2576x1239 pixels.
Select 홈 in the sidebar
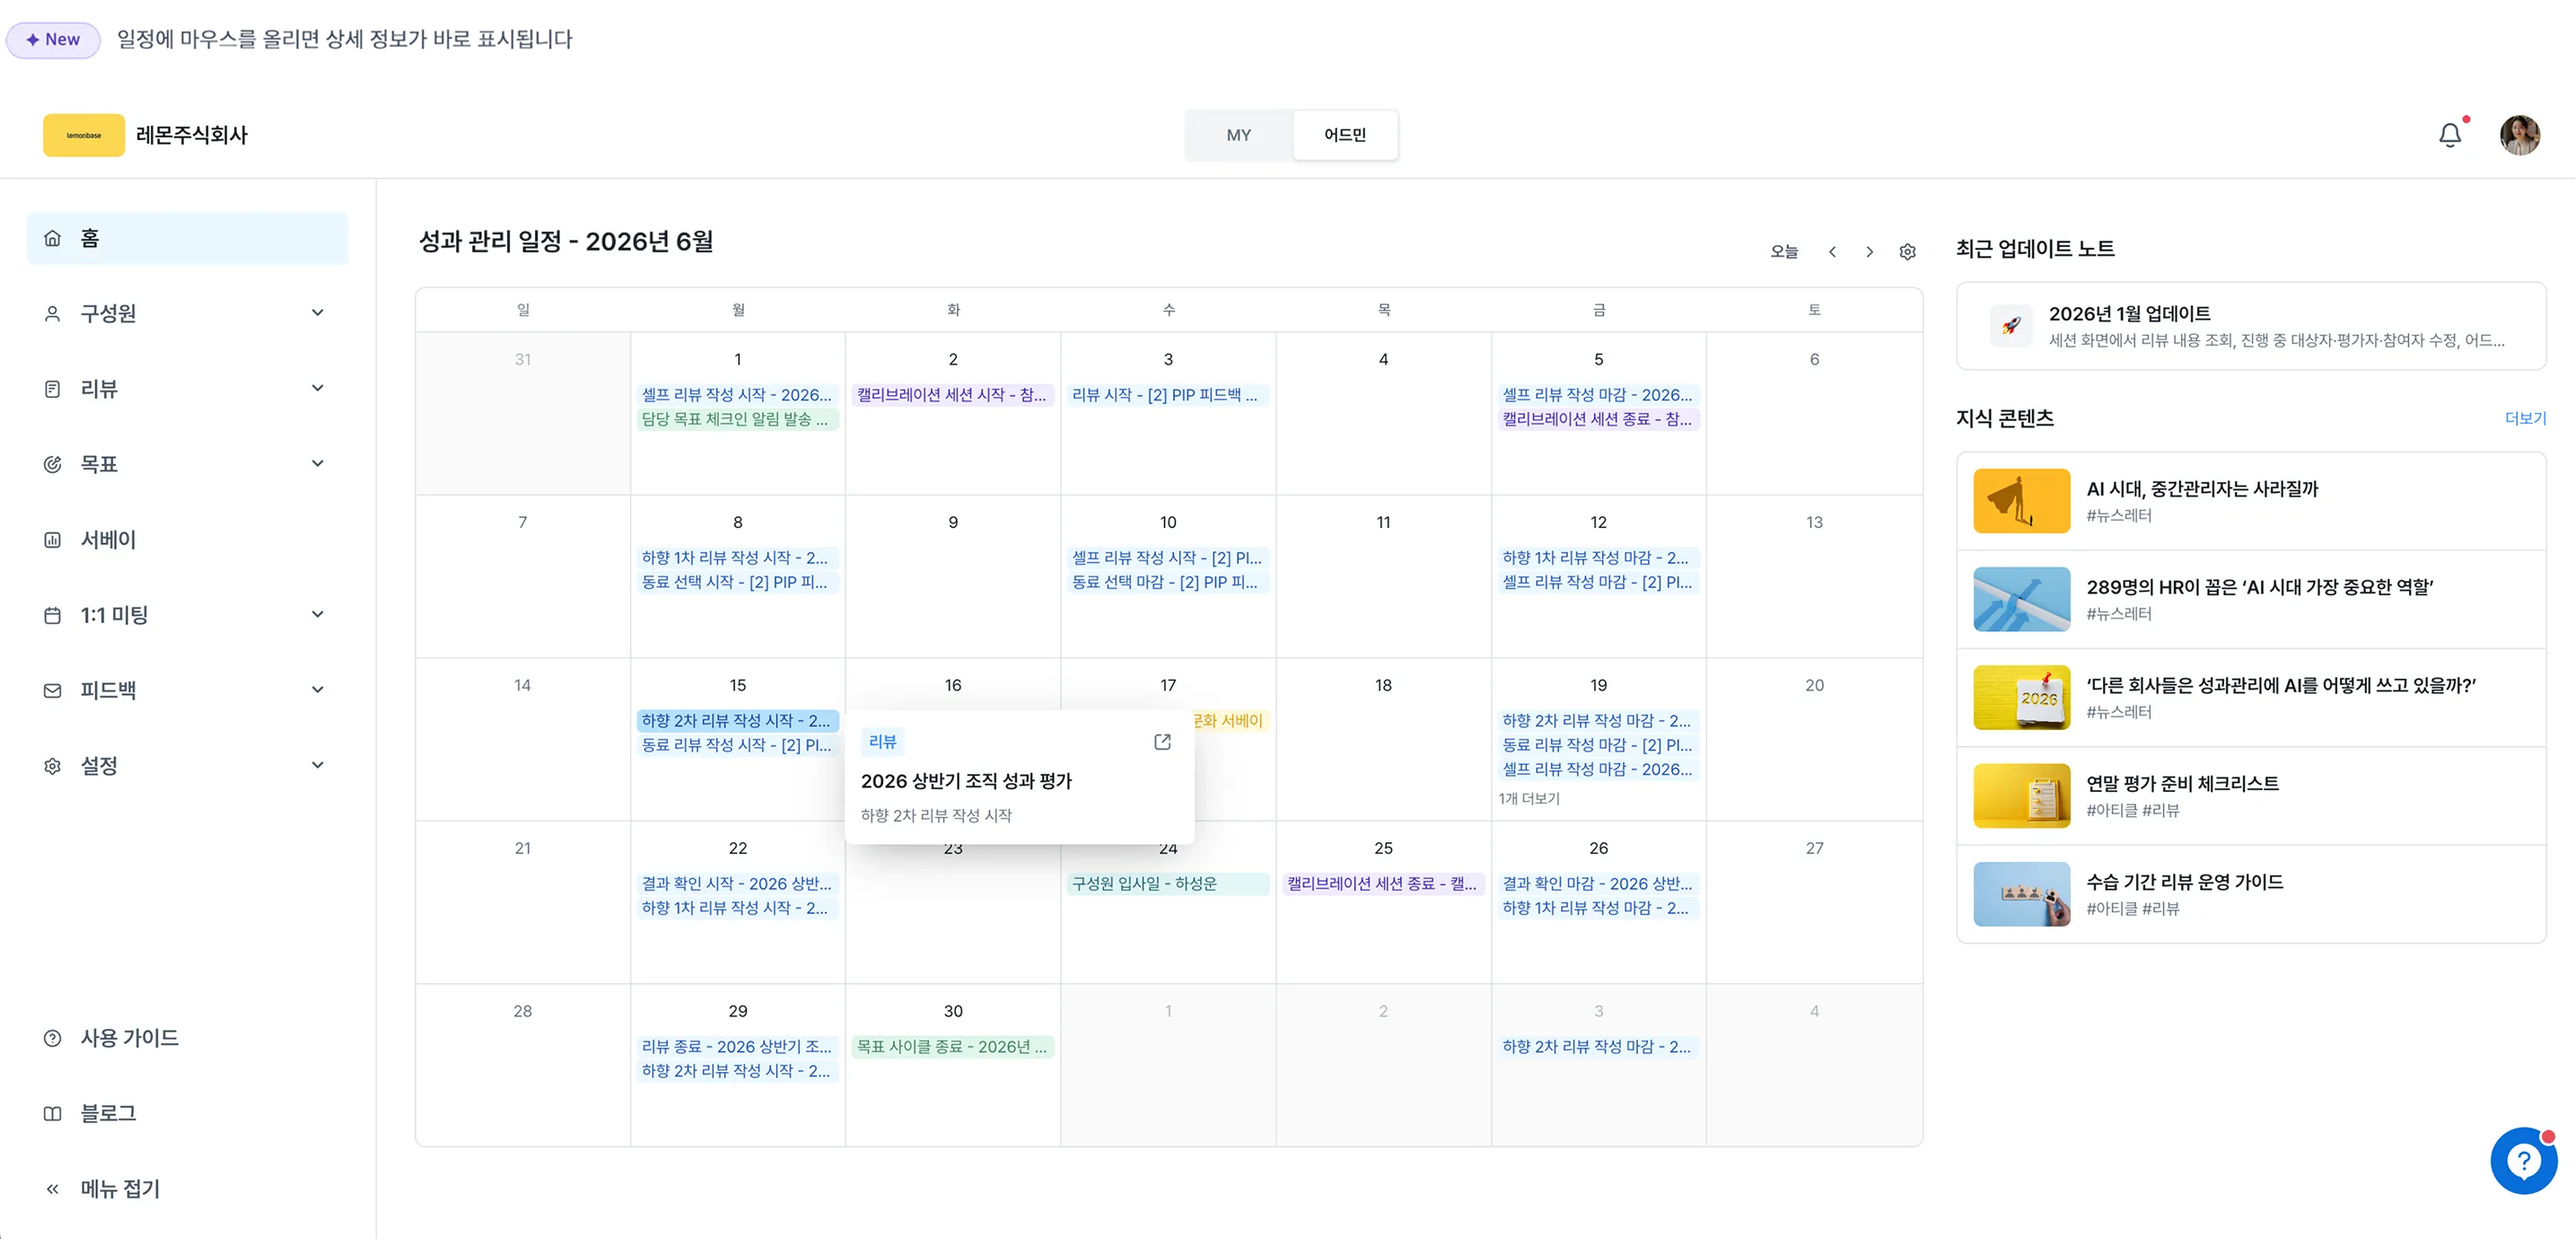(188, 238)
